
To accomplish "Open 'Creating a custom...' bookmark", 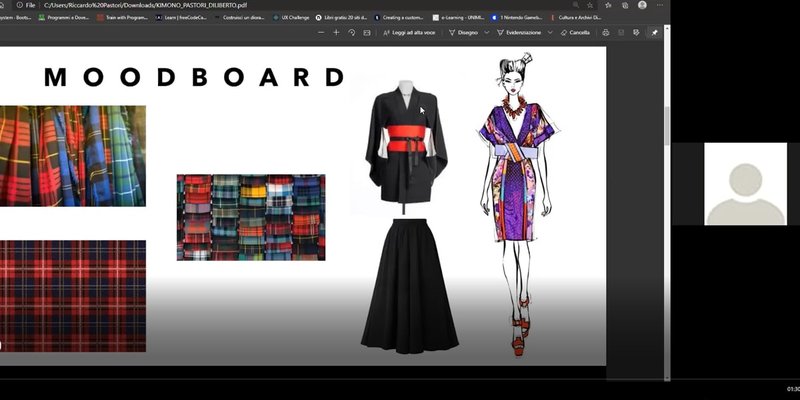I will click(399, 17).
